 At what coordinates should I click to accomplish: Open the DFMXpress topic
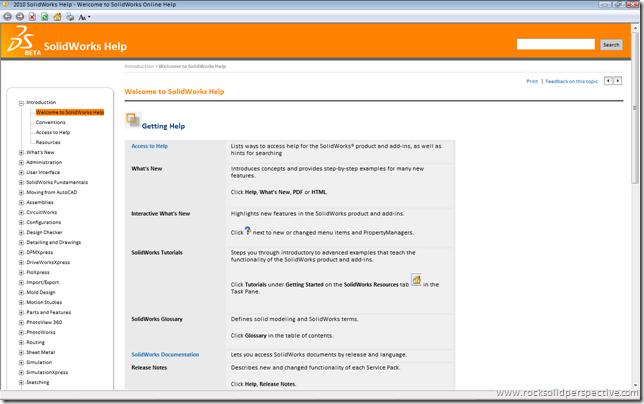[40, 252]
